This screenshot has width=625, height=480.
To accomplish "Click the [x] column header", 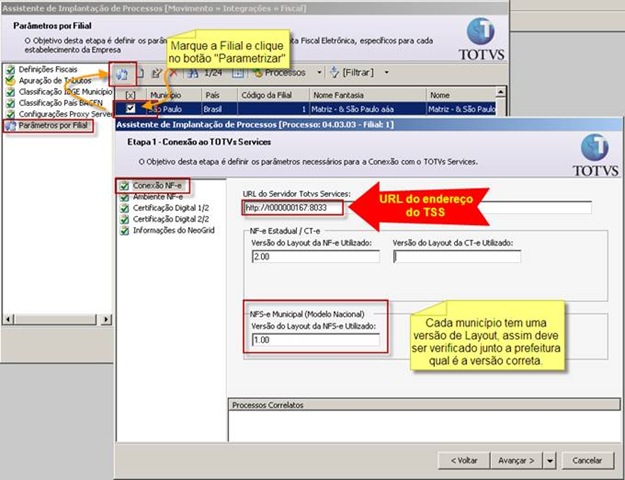I will click(x=130, y=95).
